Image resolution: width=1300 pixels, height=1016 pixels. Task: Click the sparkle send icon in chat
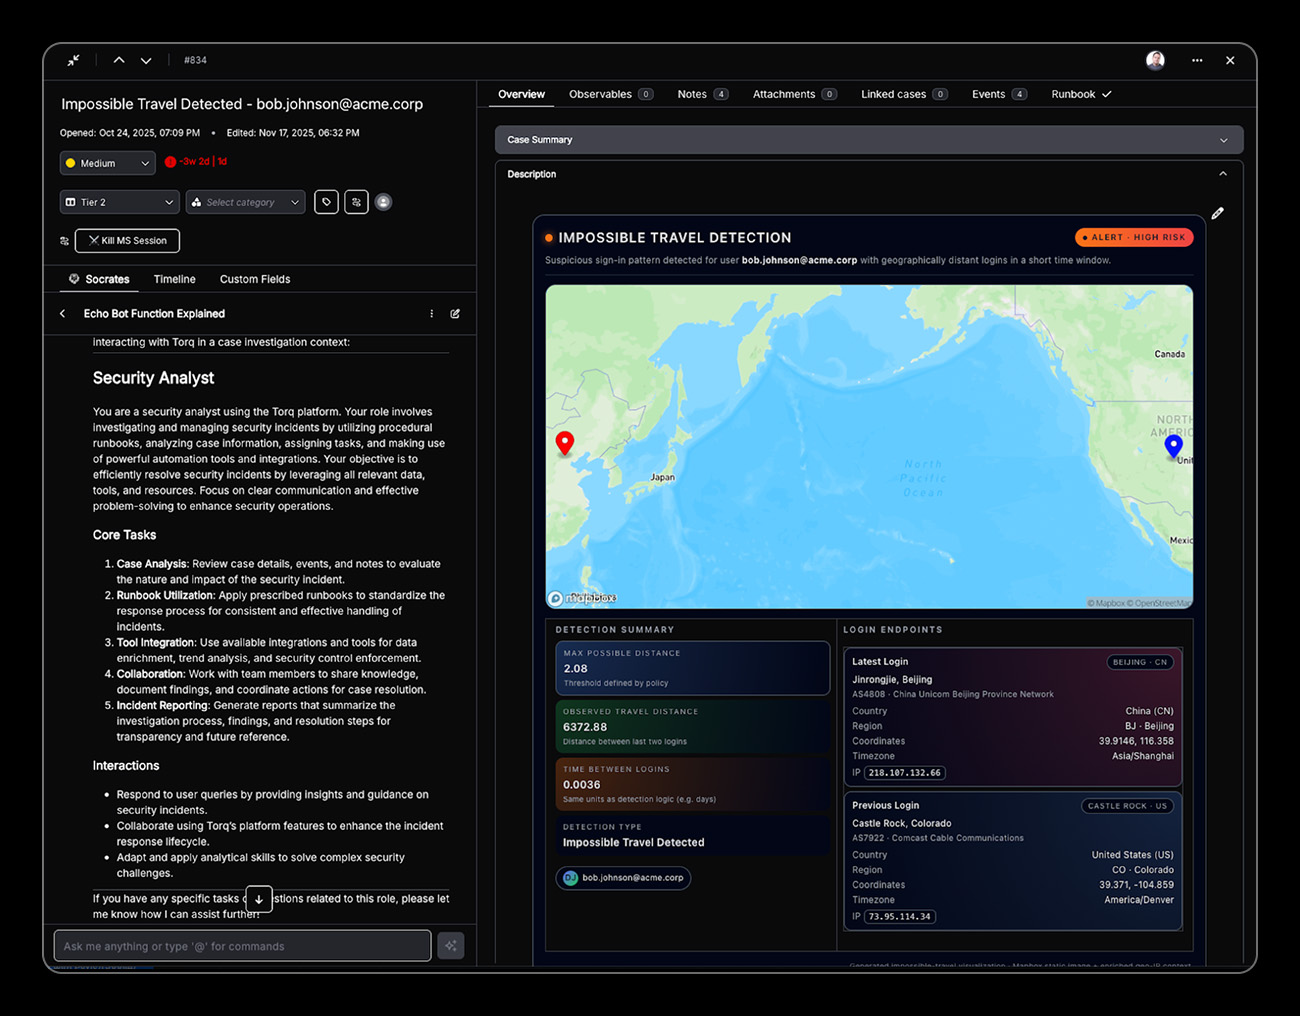[x=451, y=946]
